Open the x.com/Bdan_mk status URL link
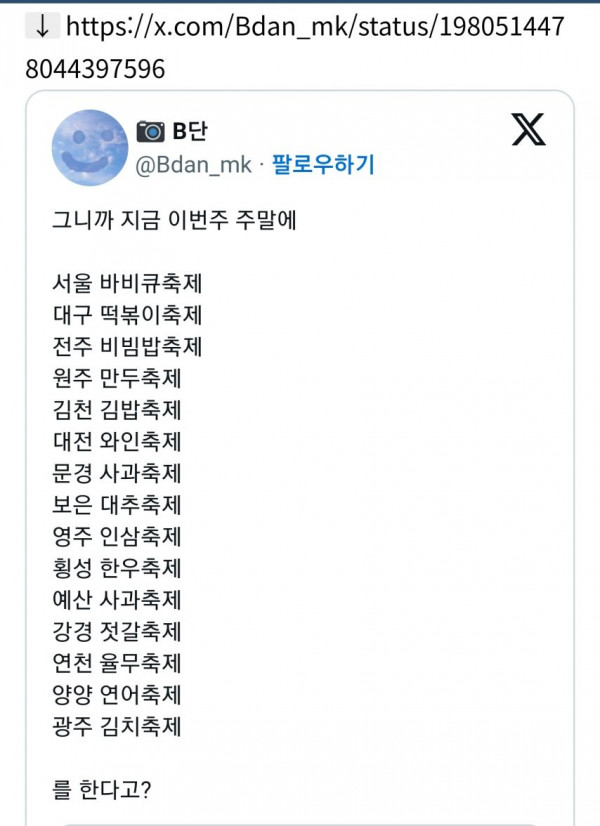This screenshot has height=826, width=600. 300,47
